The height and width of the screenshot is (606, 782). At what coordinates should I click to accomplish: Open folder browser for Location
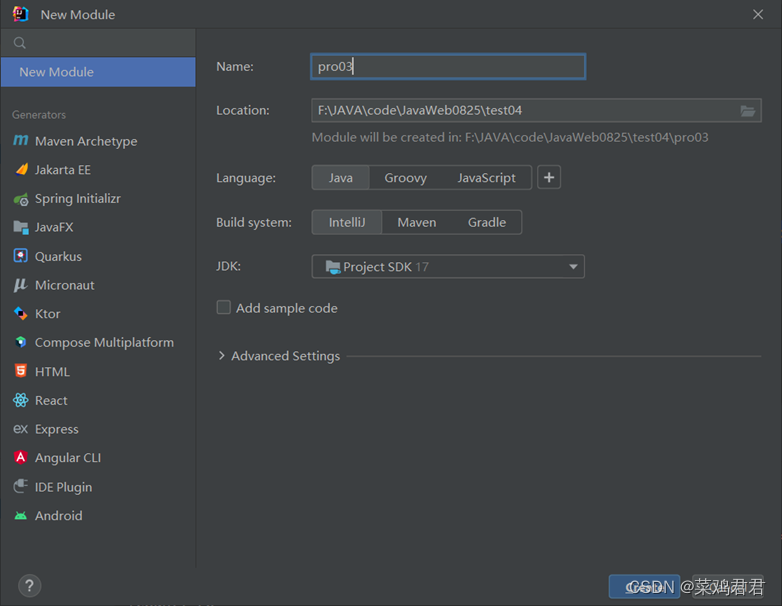point(747,111)
